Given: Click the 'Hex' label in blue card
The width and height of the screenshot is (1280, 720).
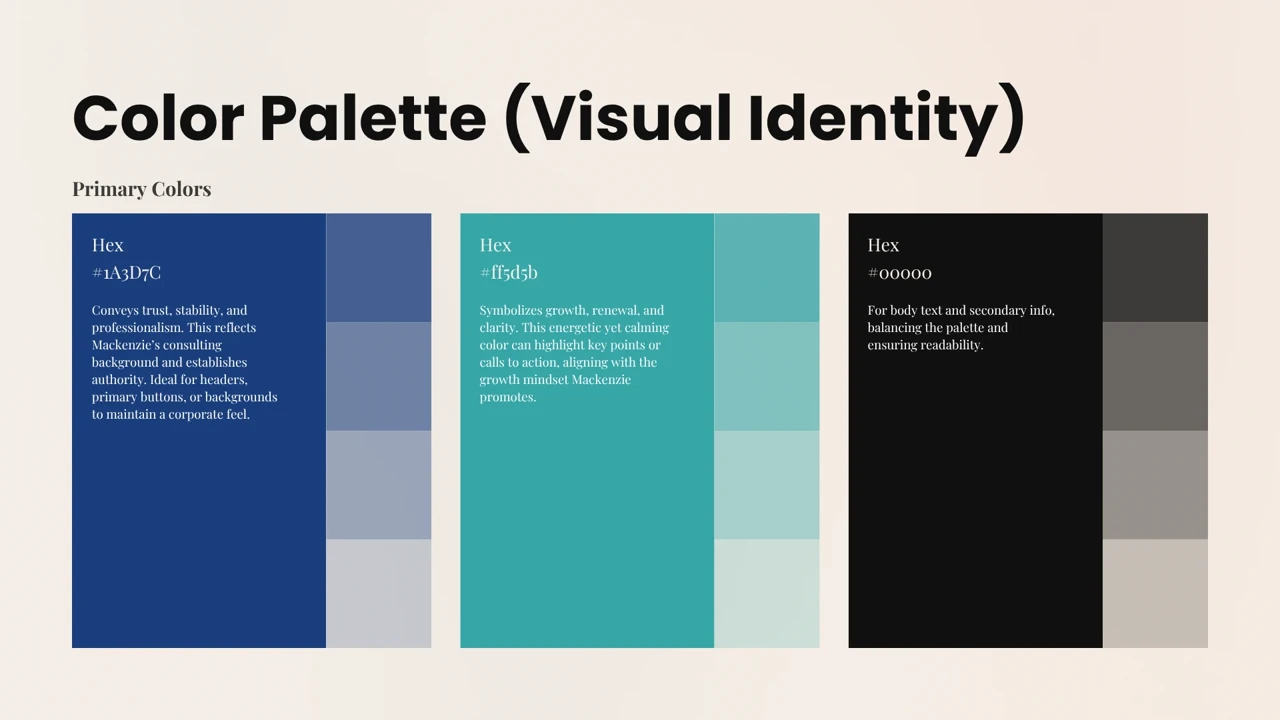Looking at the screenshot, I should click(x=108, y=245).
